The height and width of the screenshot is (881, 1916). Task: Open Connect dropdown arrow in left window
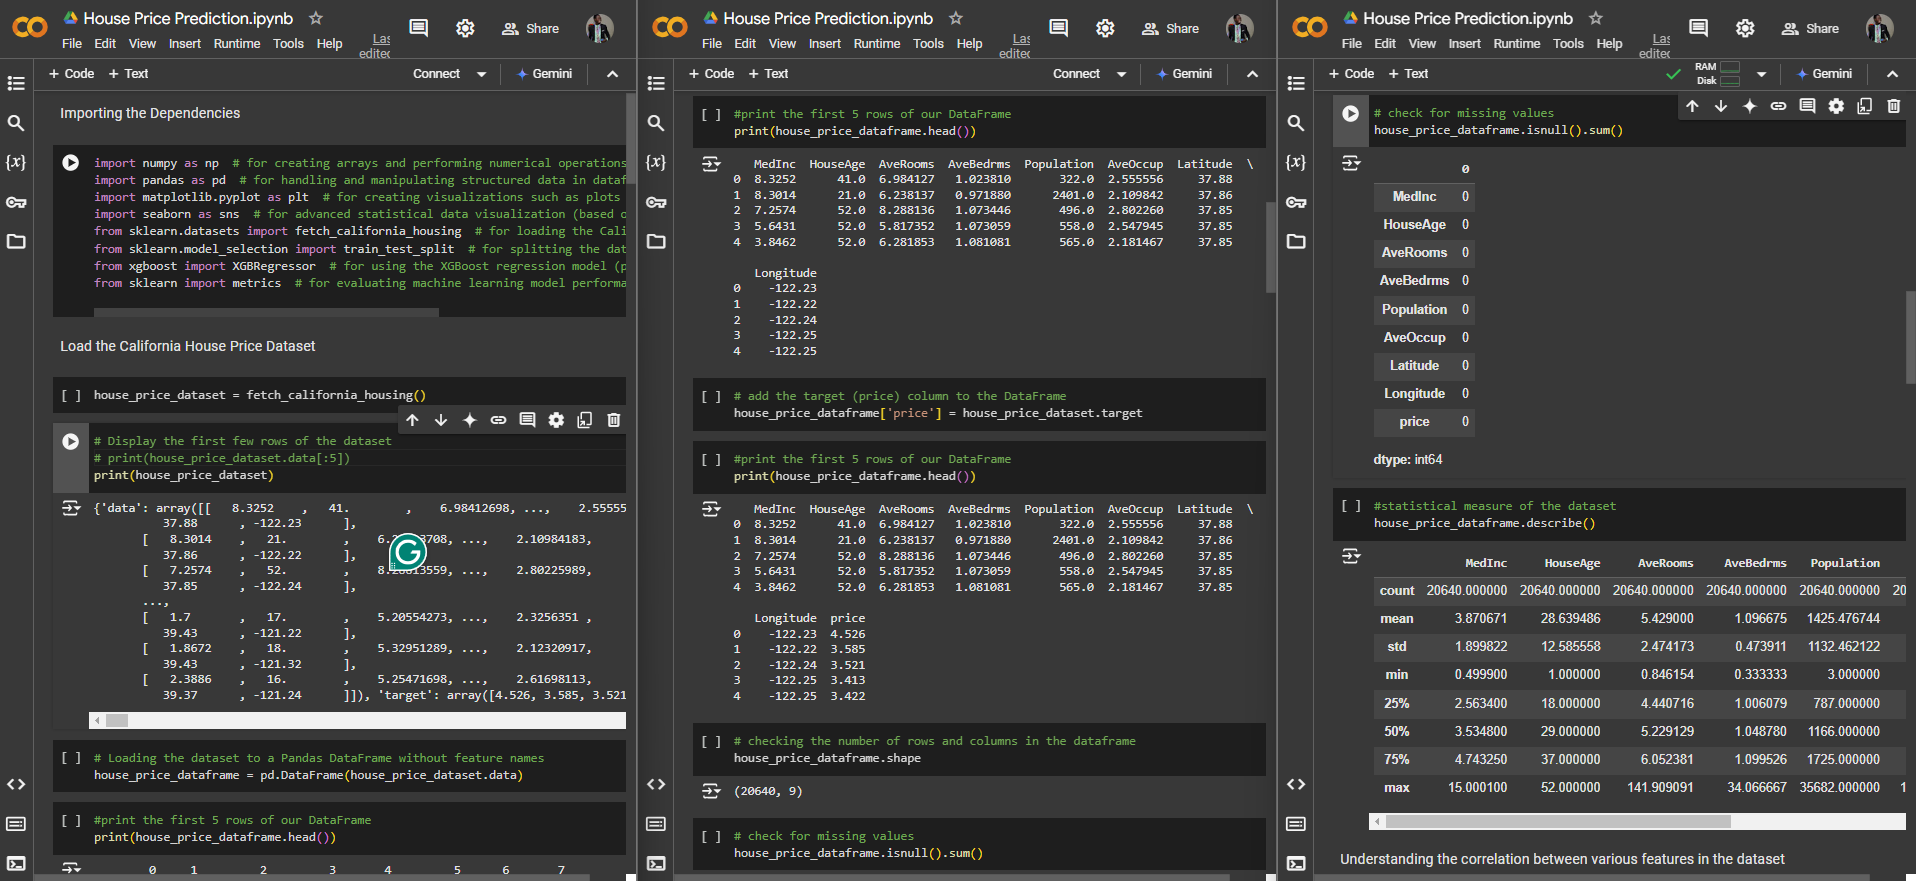click(x=481, y=74)
